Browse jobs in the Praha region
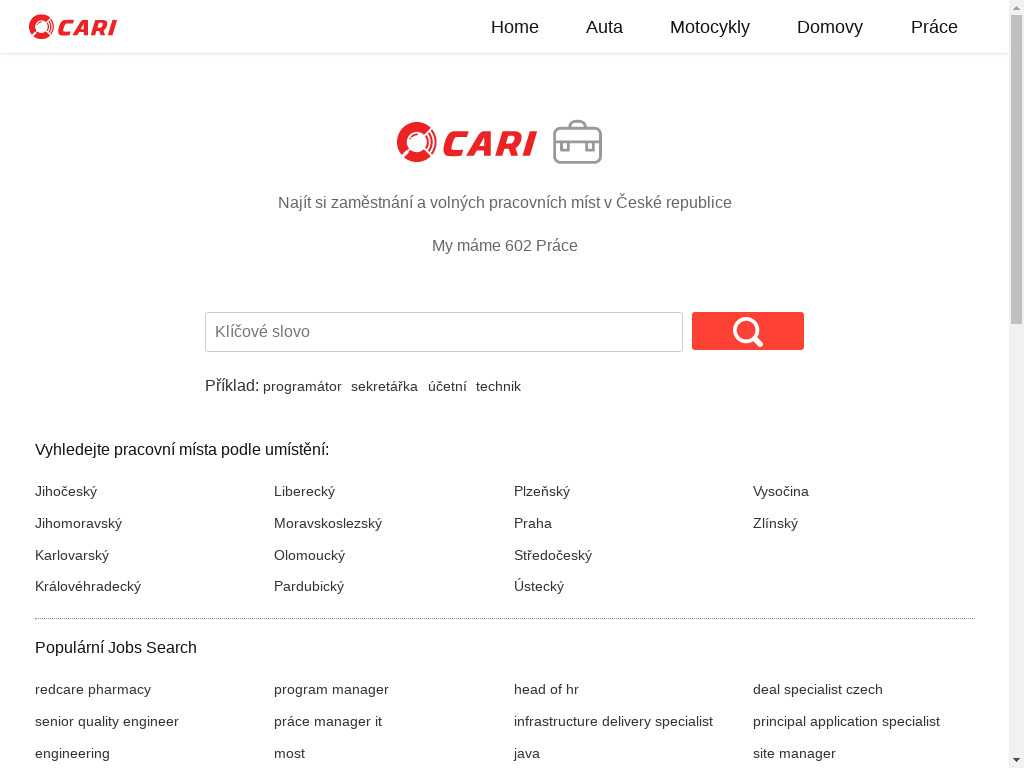This screenshot has height=768, width=1024. [x=532, y=523]
